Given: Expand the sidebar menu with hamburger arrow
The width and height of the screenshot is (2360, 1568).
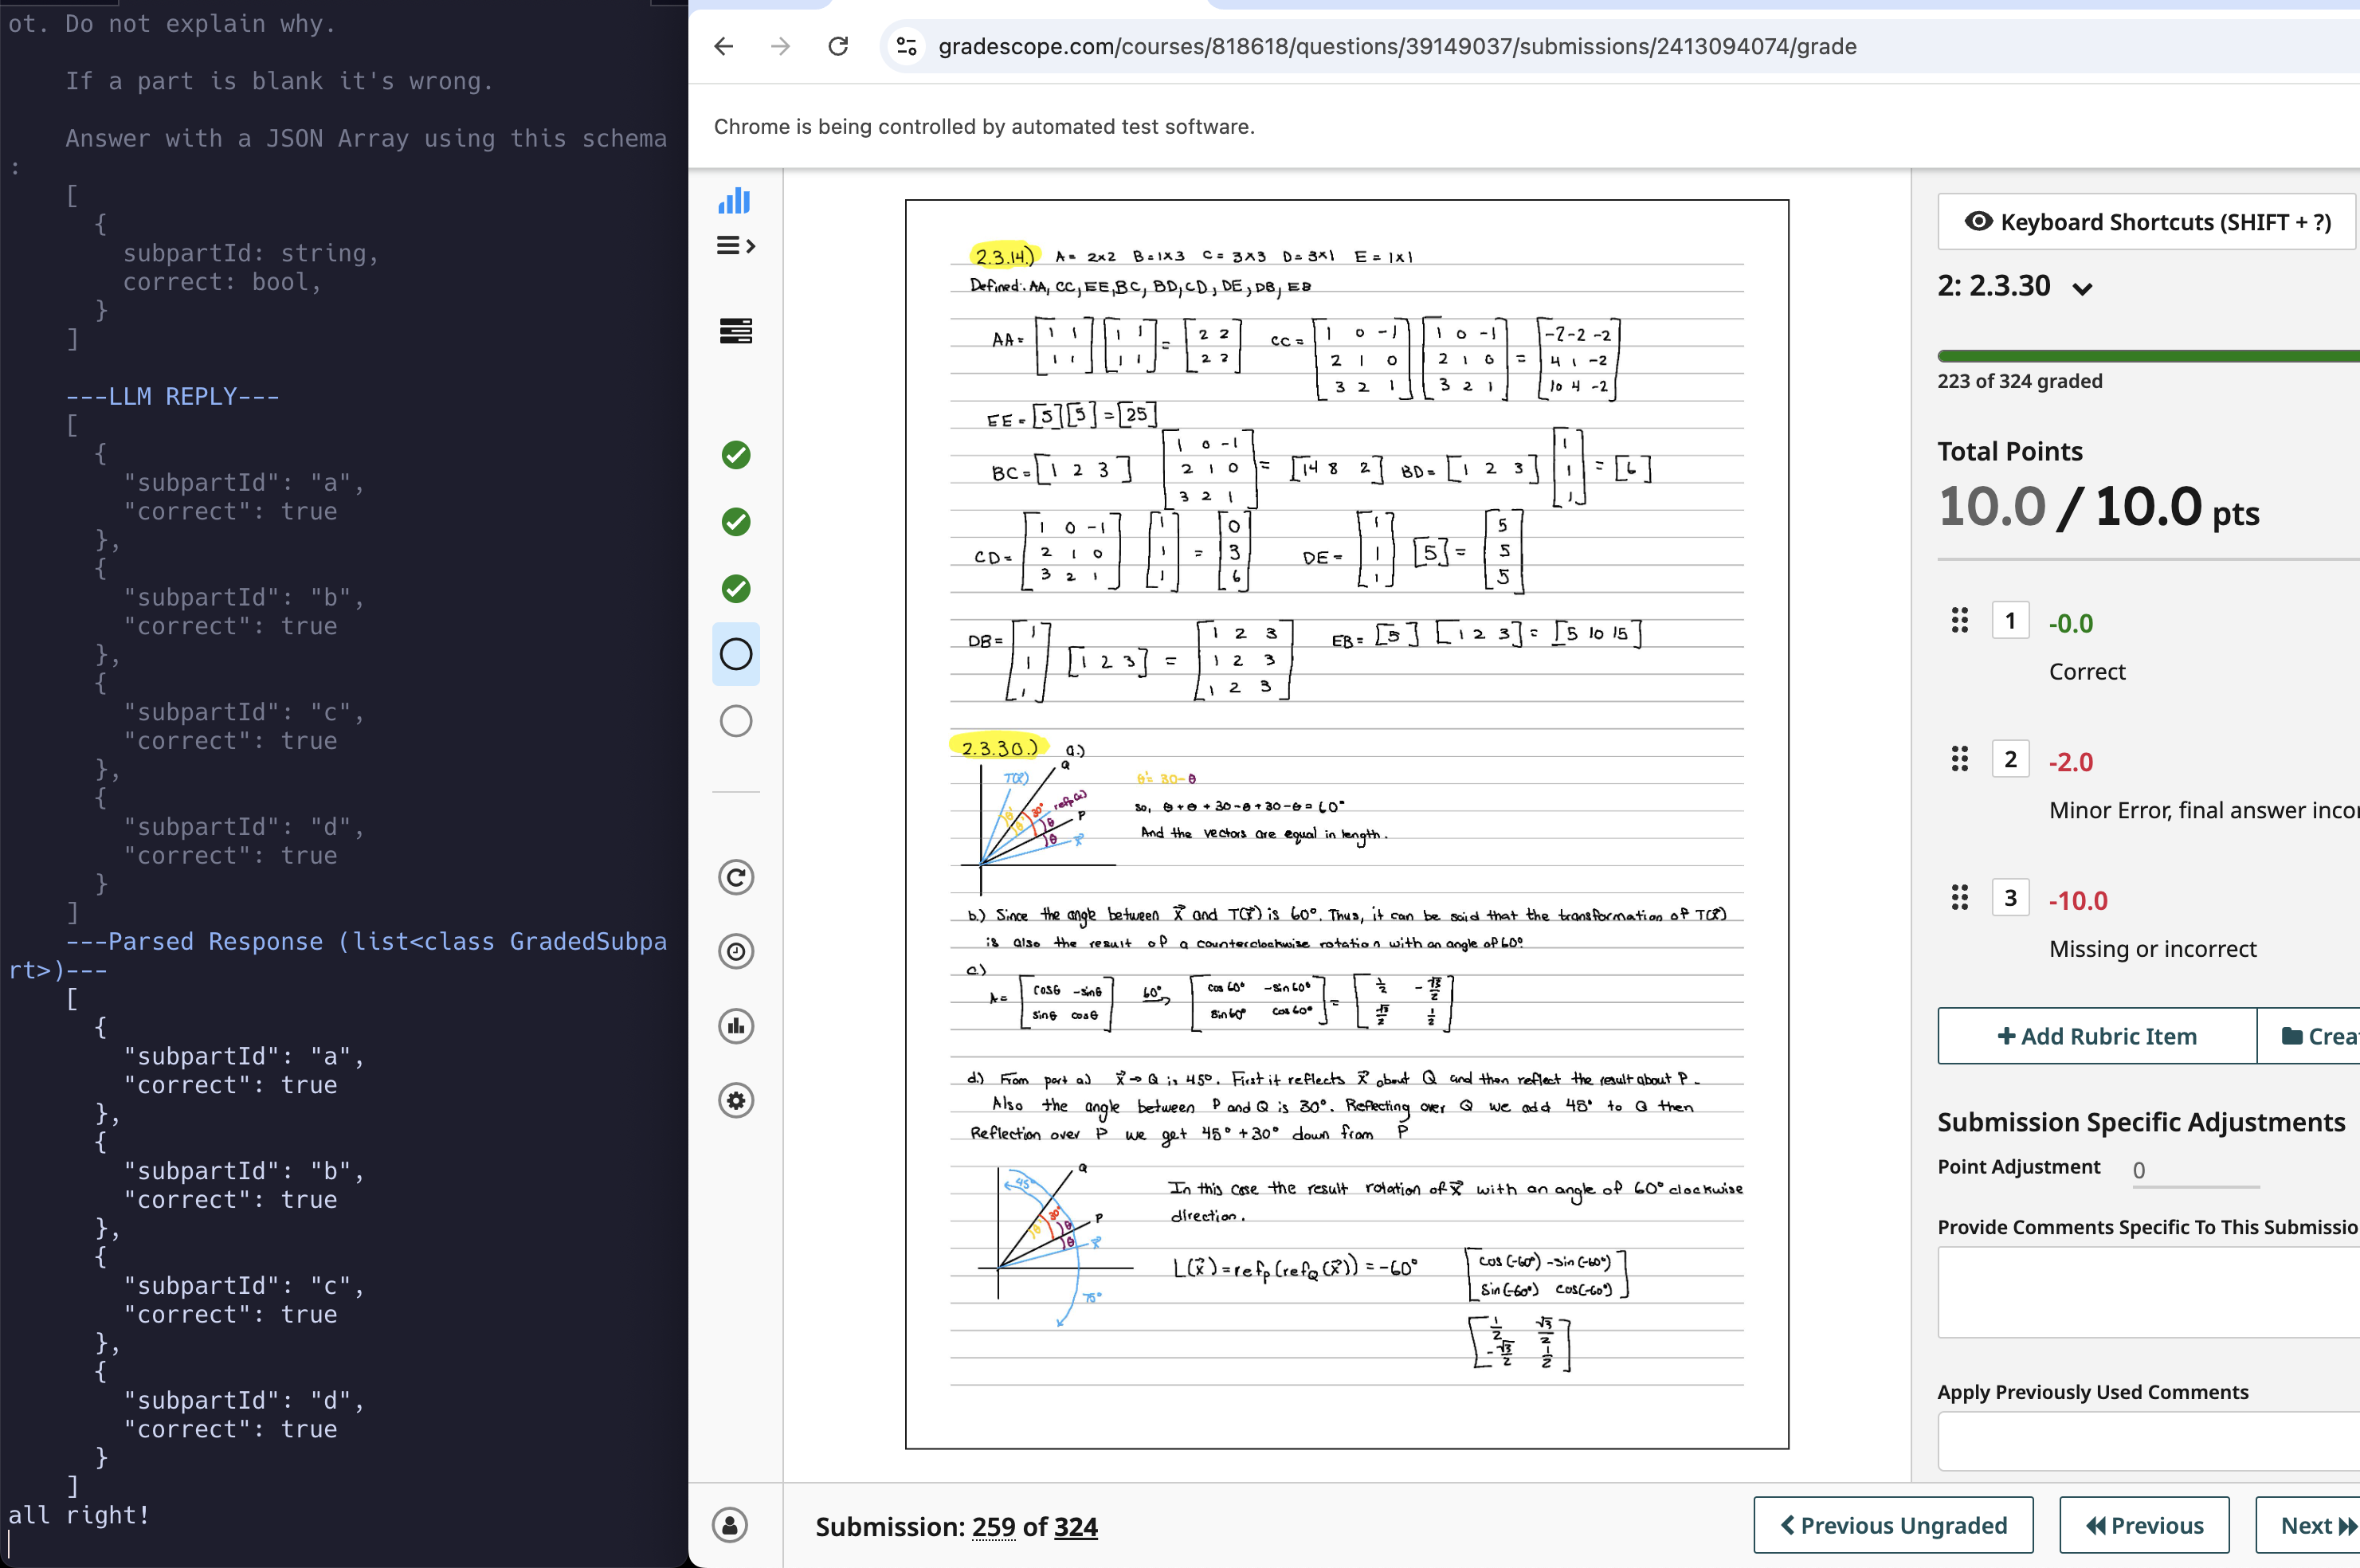Looking at the screenshot, I should [x=735, y=246].
